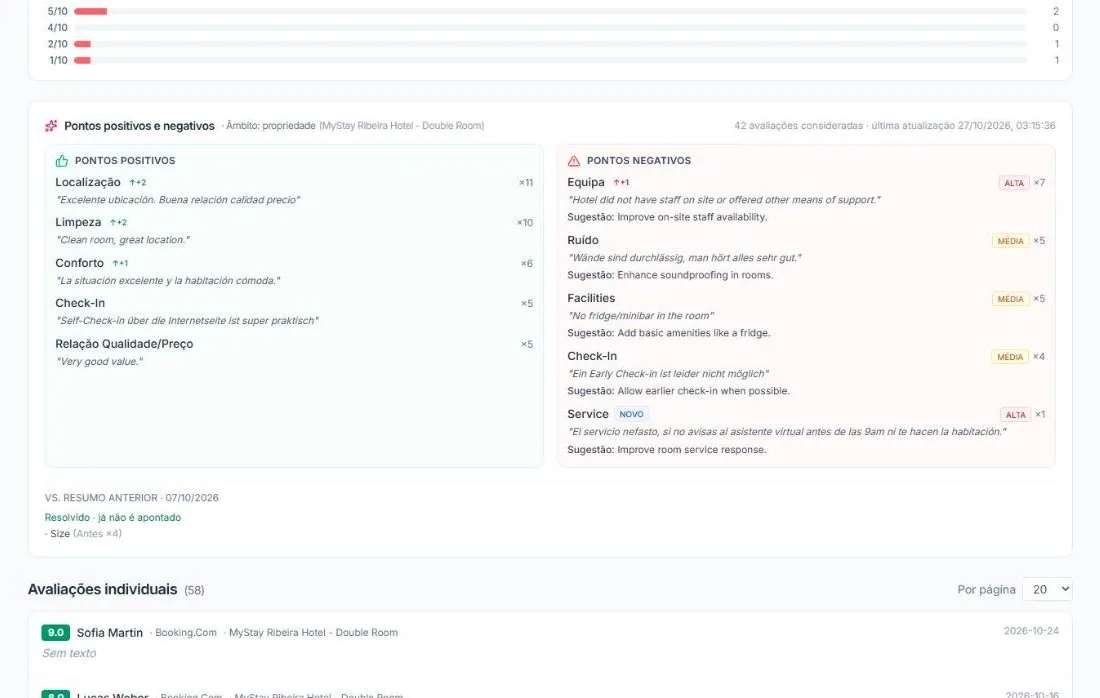This screenshot has height=698, width=1100.
Task: Click the 2/10 rating distribution bar
Action: click(x=550, y=44)
